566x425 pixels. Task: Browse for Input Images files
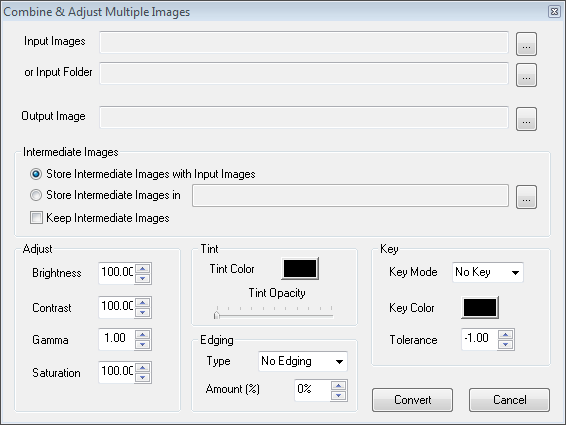526,44
